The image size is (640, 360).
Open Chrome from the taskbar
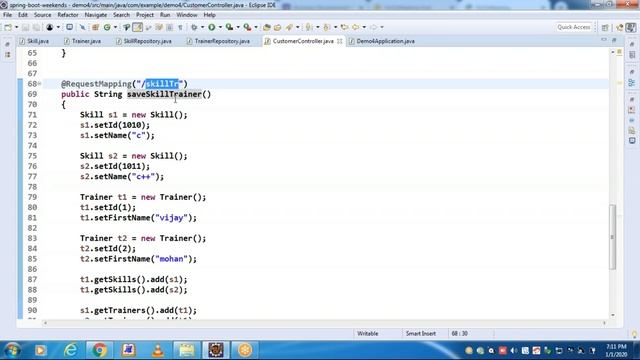[99, 350]
